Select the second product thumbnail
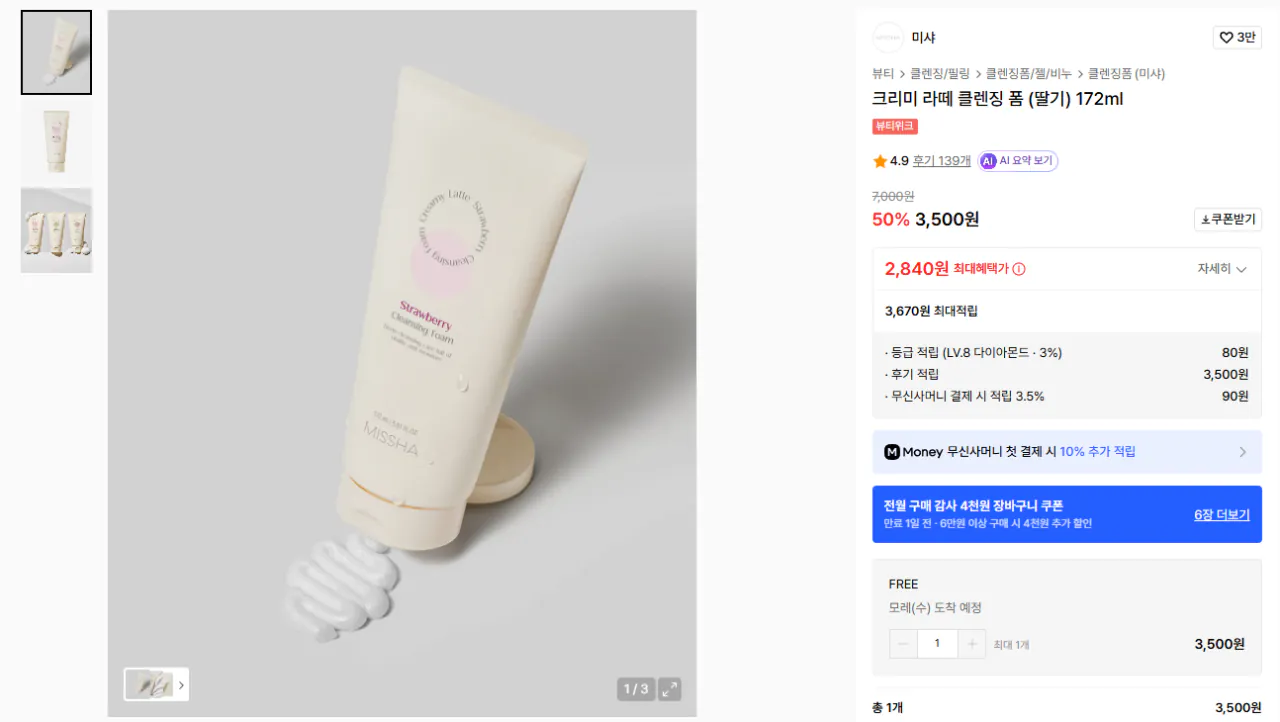Image resolution: width=1280 pixels, height=722 pixels. tap(56, 141)
